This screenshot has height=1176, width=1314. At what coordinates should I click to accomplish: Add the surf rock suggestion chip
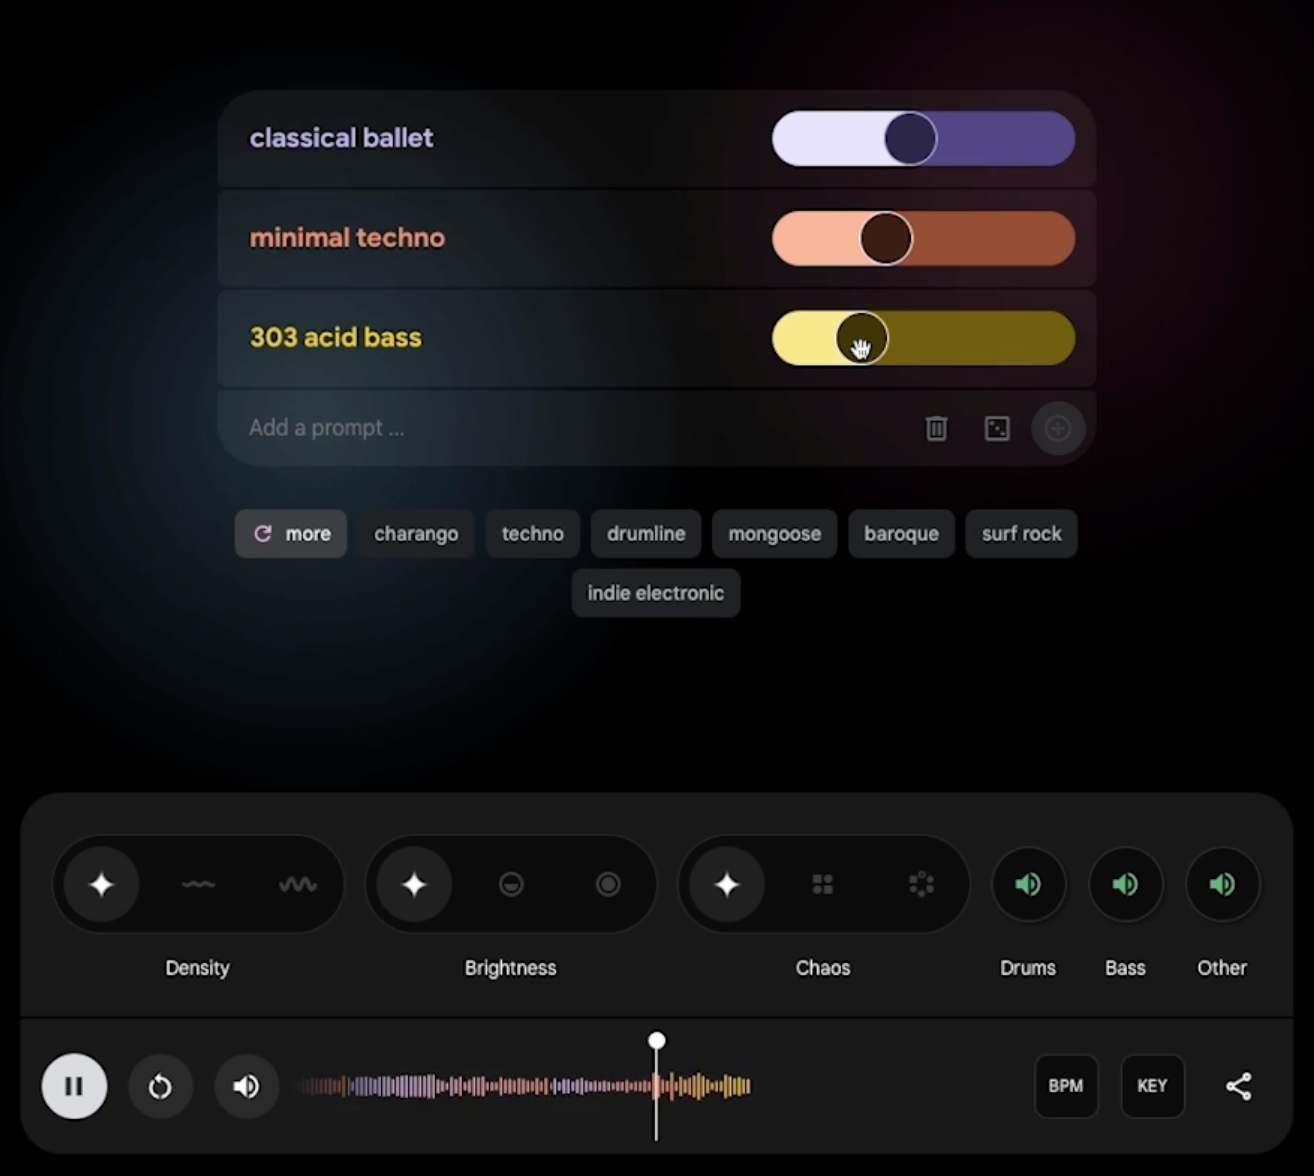click(x=1021, y=534)
